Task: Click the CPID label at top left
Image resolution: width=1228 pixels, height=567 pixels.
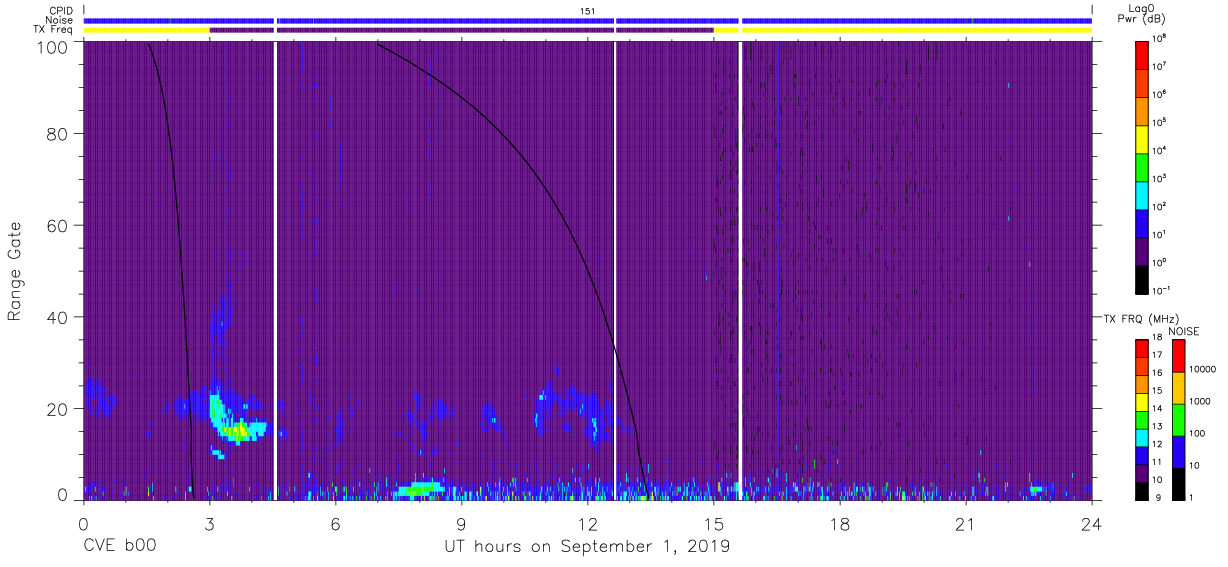Action: (x=60, y=11)
